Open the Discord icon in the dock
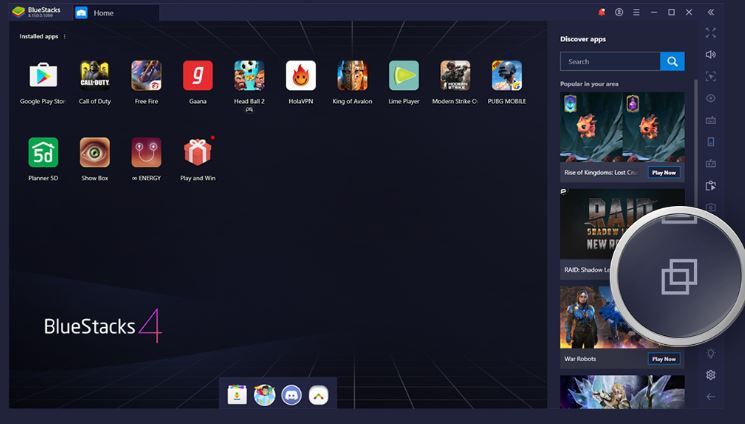 [291, 395]
